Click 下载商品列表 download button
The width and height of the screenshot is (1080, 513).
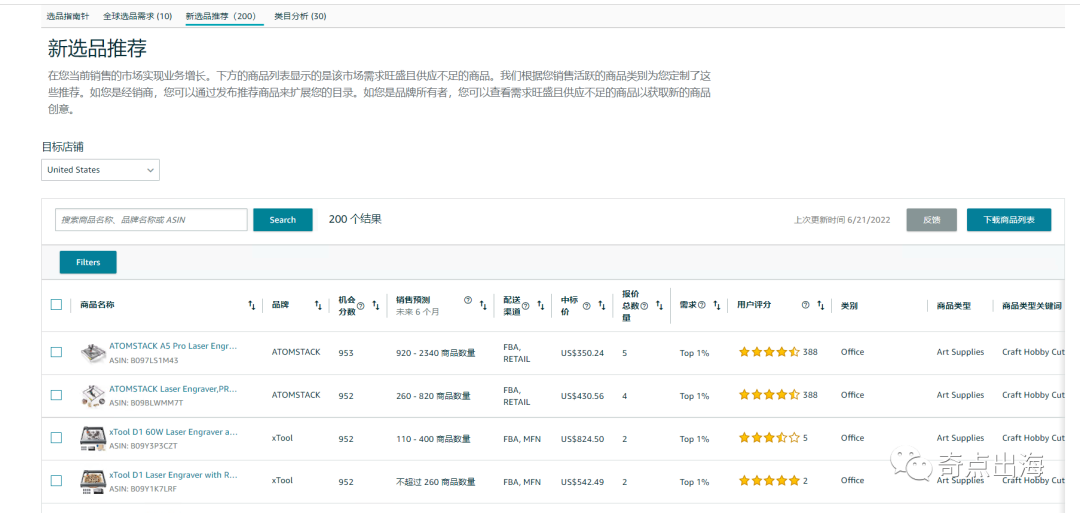point(1009,220)
